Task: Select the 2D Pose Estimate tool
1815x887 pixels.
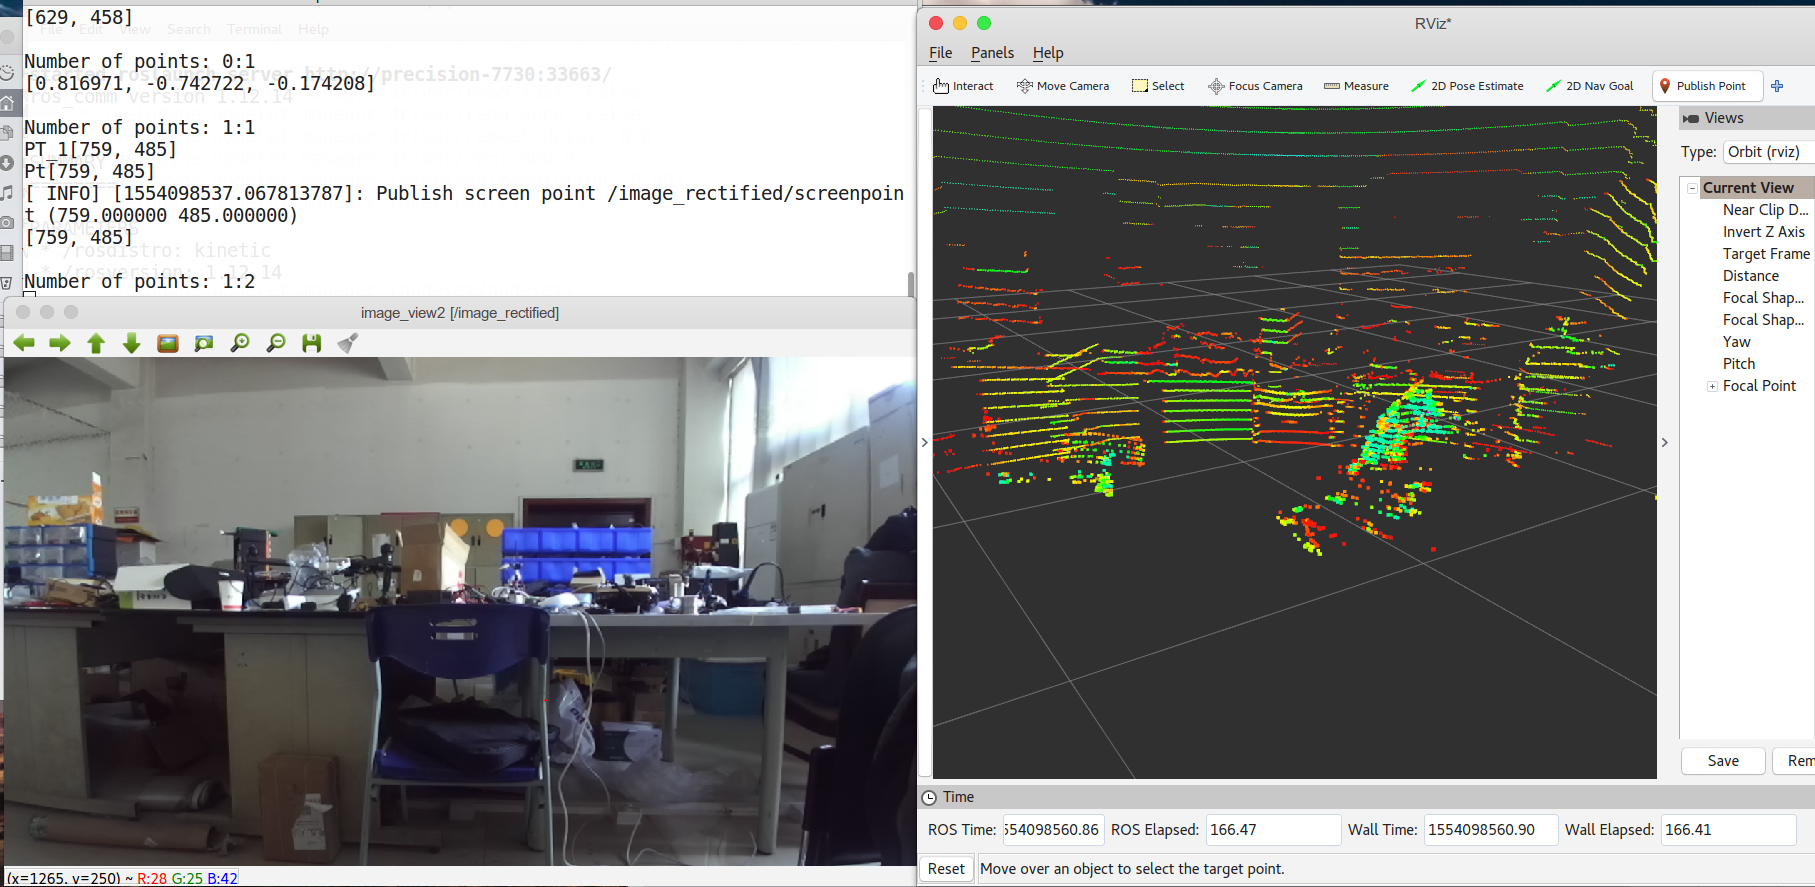Action: coord(1467,86)
